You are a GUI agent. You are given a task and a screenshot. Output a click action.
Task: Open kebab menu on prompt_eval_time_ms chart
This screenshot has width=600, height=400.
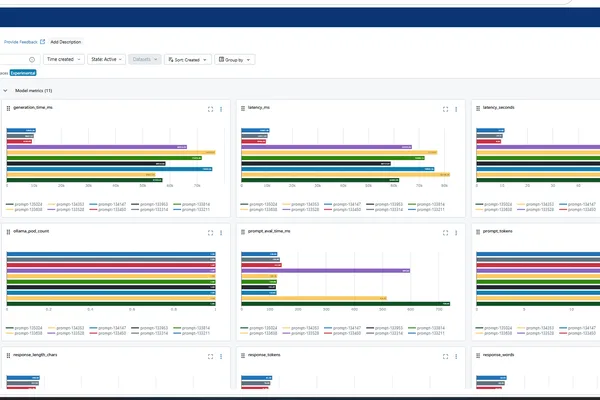[456, 233]
